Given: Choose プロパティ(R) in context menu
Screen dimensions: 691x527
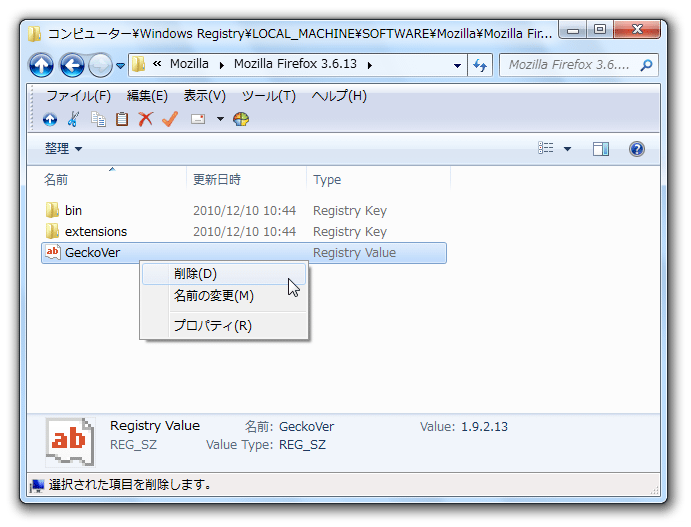Looking at the screenshot, I should pos(224,326).
